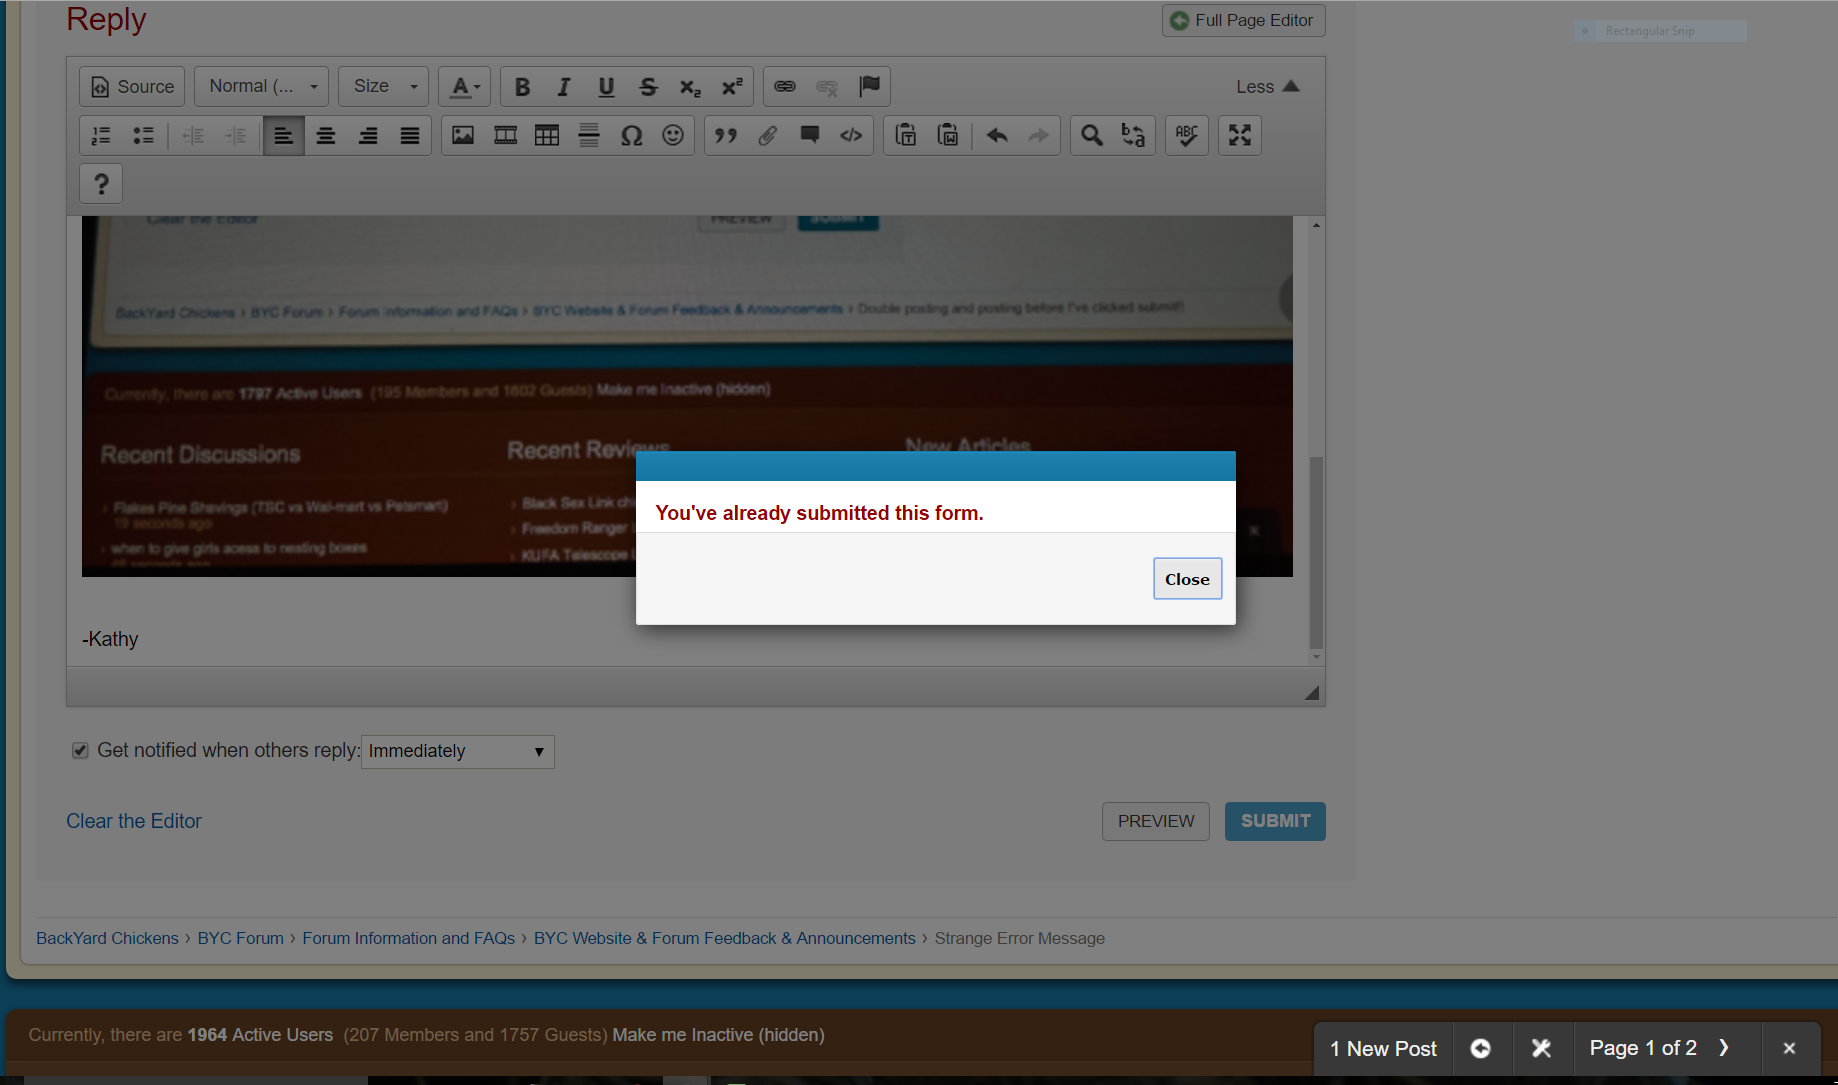
Task: Insert a smiley emoticon
Action: pos(673,135)
